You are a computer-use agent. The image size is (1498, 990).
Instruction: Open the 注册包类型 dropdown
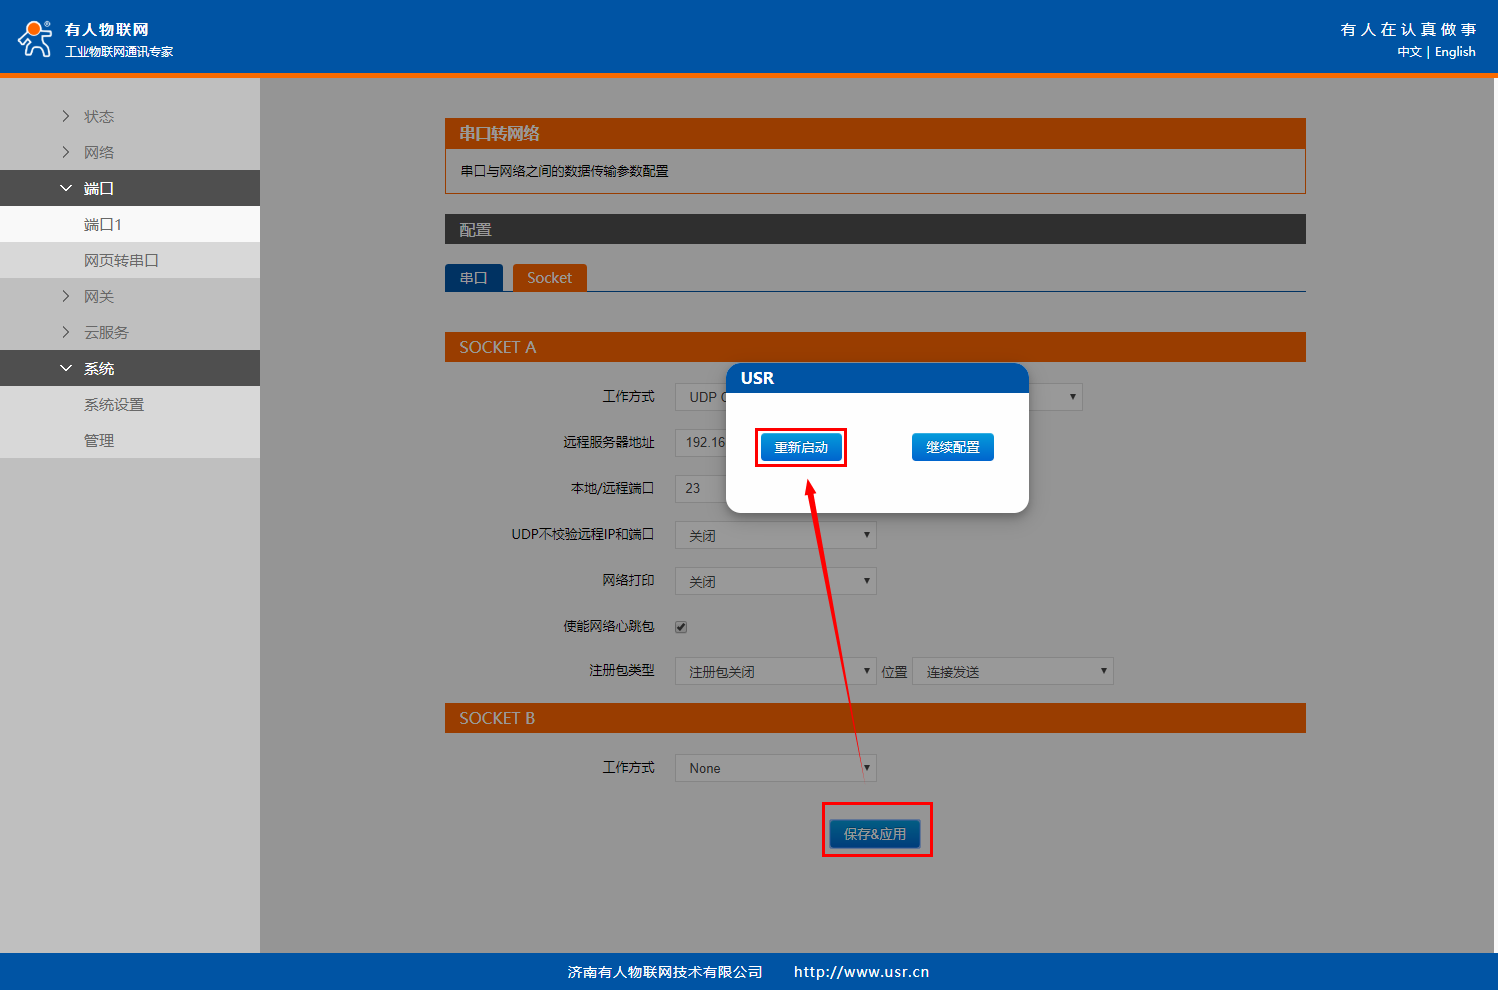(775, 671)
